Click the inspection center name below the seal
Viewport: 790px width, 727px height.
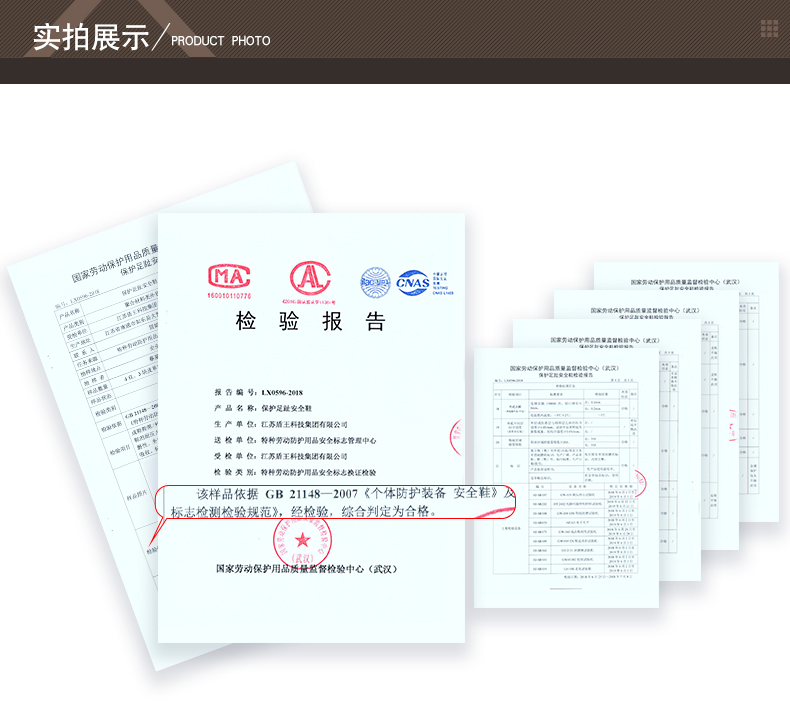(x=306, y=568)
